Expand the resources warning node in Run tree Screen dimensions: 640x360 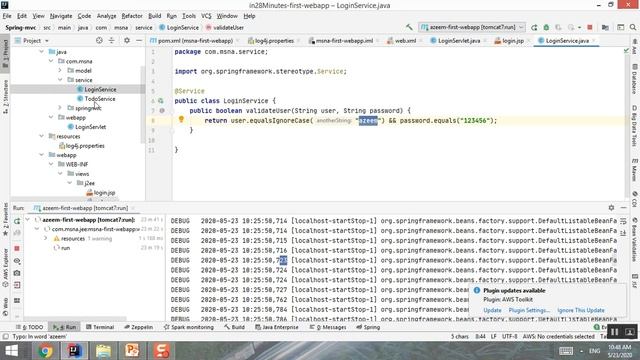pyautogui.click(x=46, y=238)
